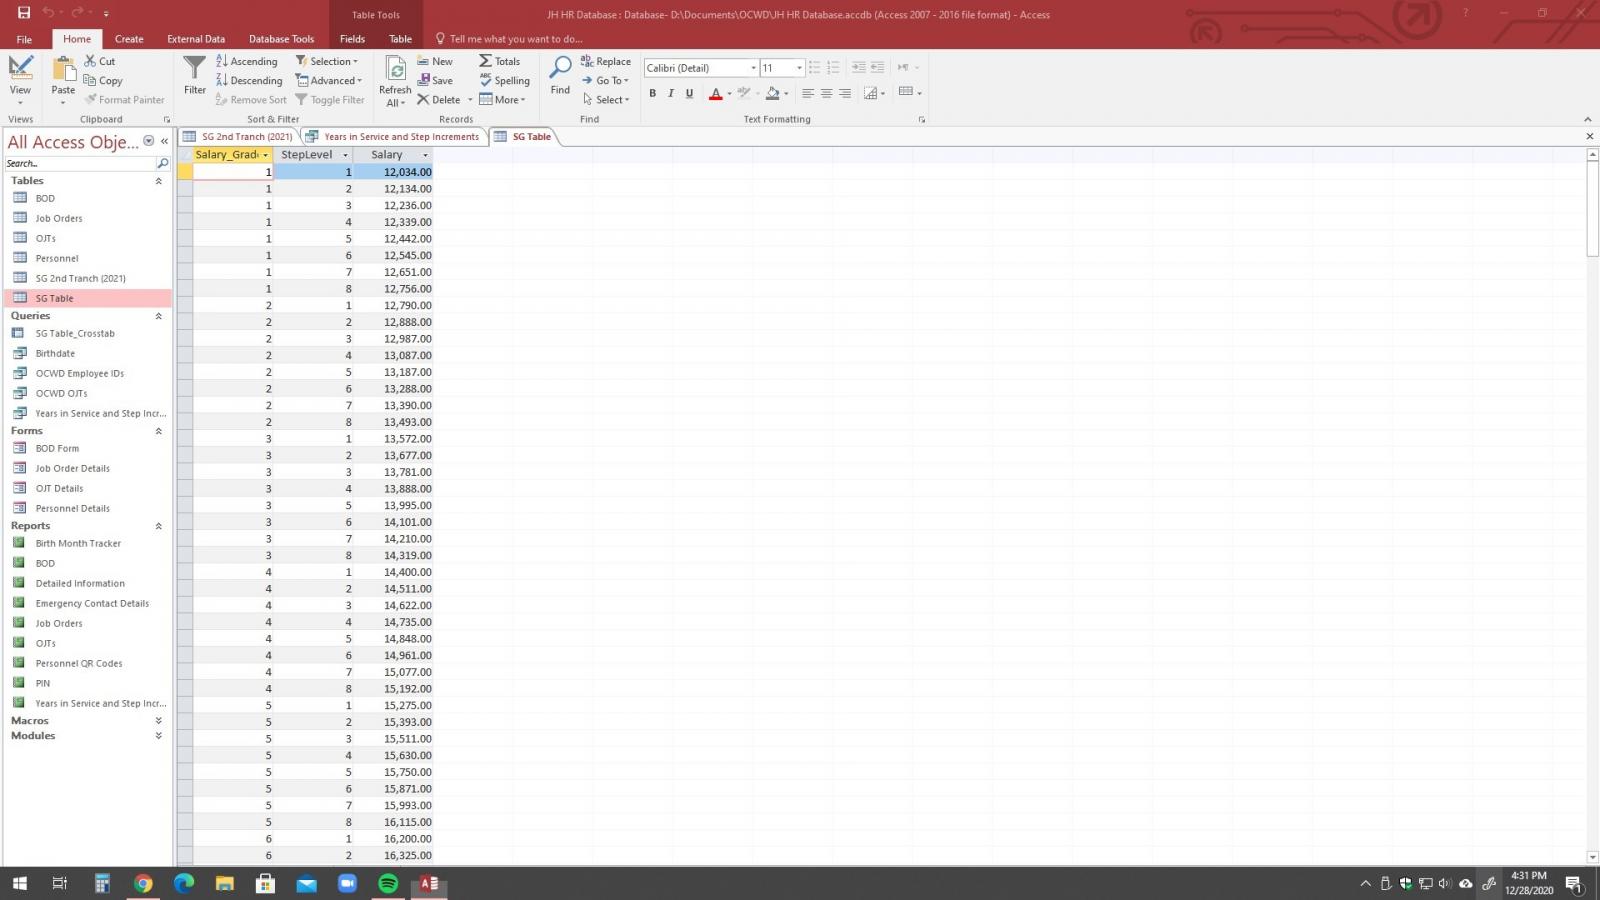Change the font color swatch
Image resolution: width=1600 pixels, height=900 pixels.
[x=716, y=93]
